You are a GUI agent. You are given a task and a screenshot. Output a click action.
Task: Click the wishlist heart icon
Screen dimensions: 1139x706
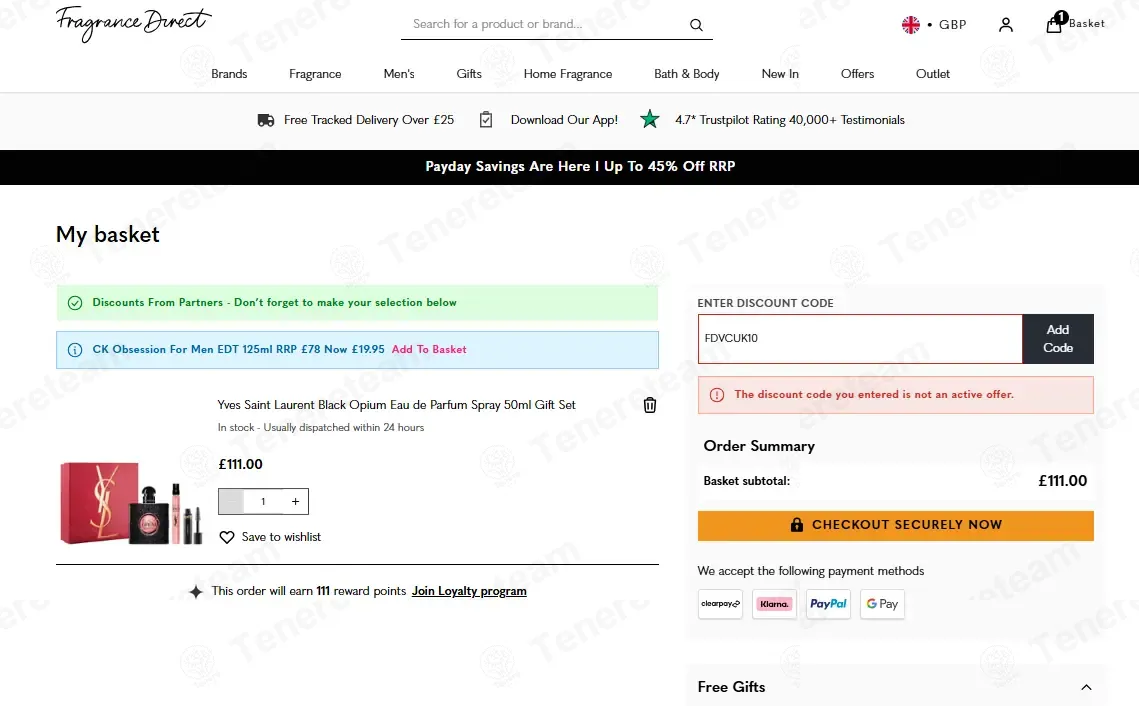[x=227, y=537]
